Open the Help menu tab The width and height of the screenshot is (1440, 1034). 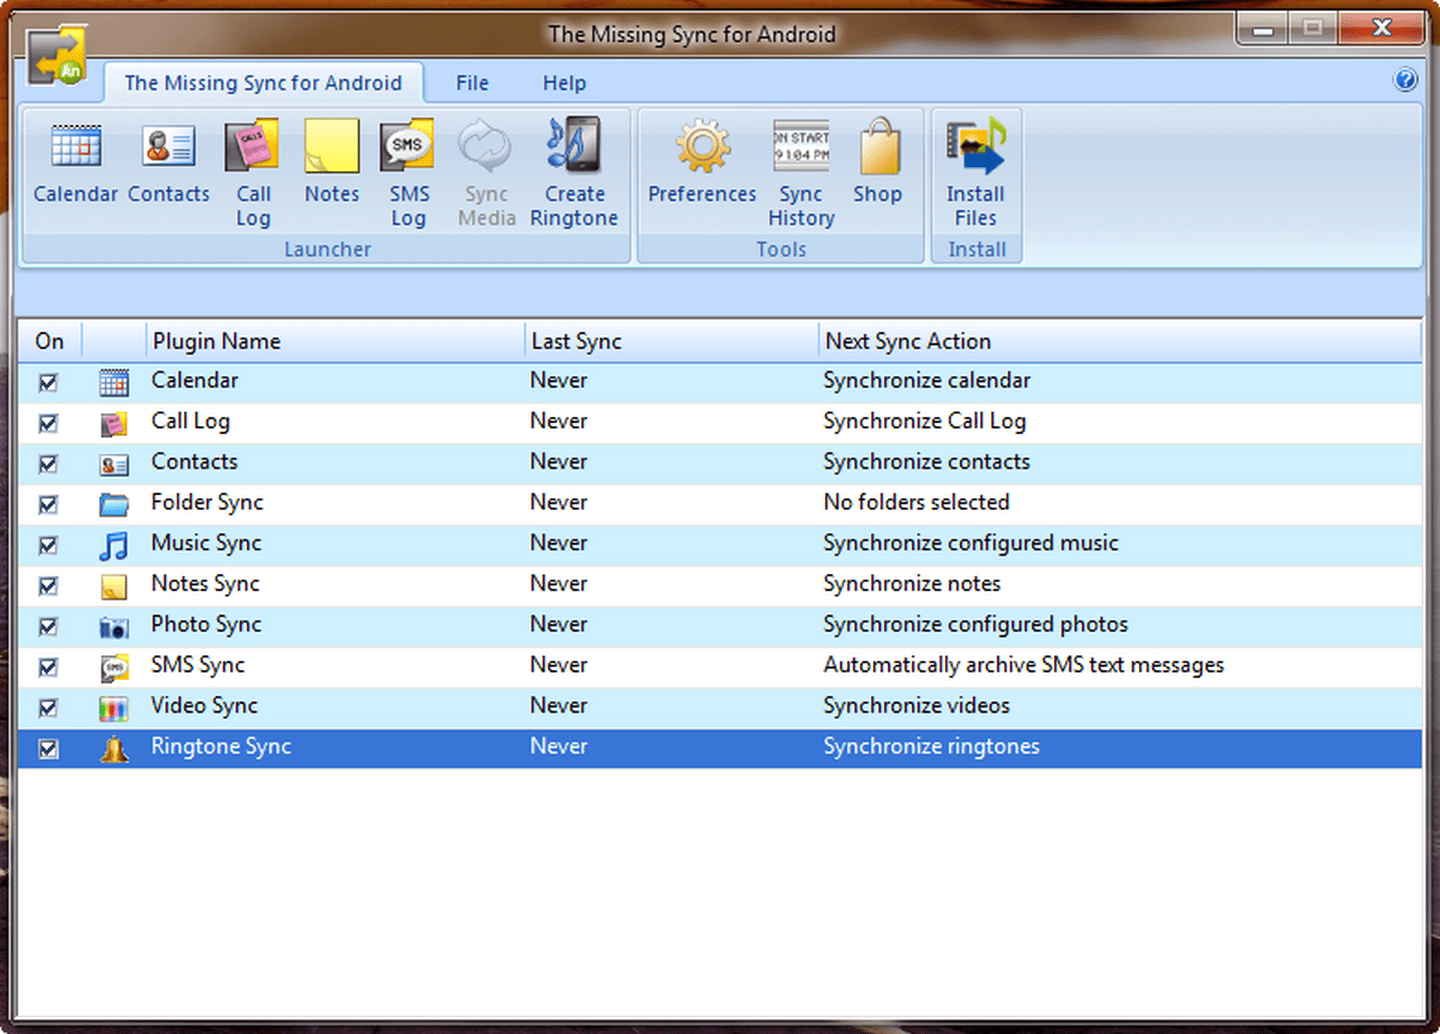pos(564,83)
